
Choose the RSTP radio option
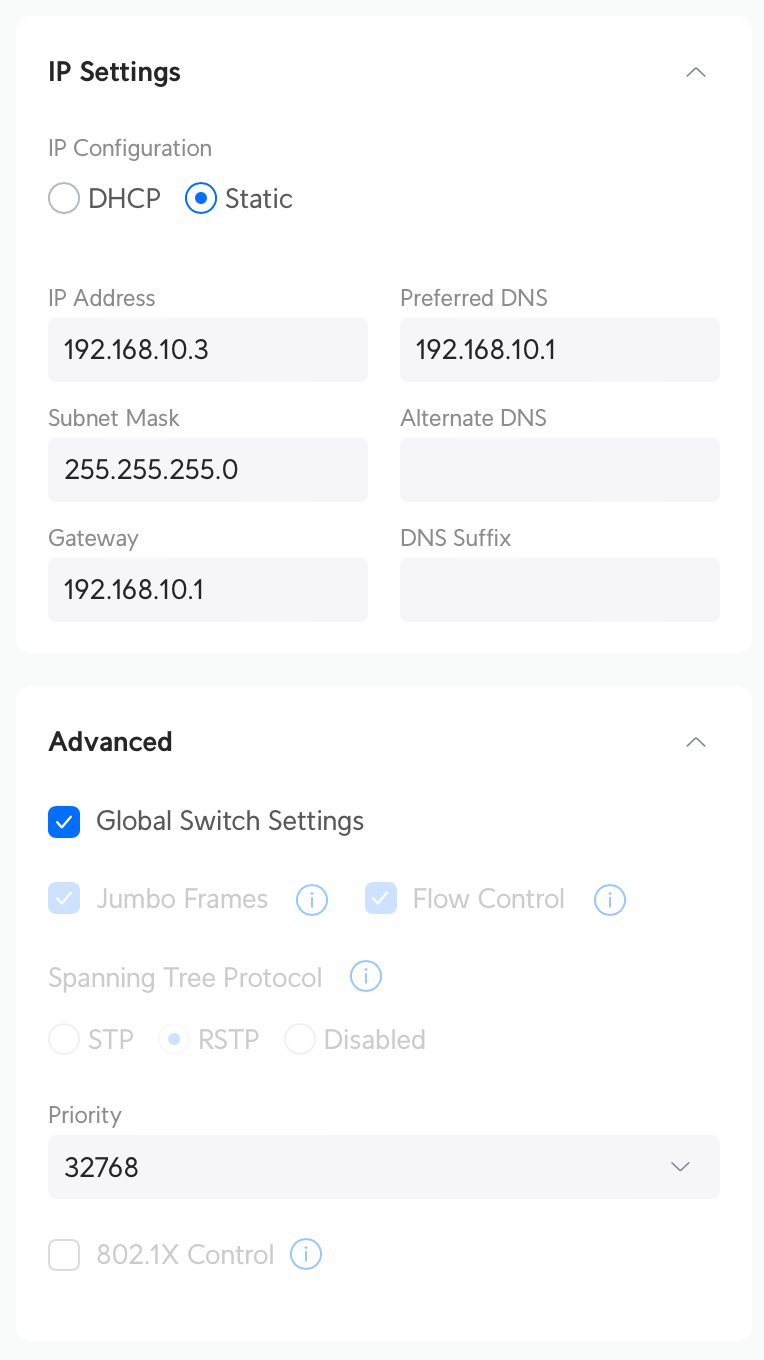click(x=174, y=1040)
